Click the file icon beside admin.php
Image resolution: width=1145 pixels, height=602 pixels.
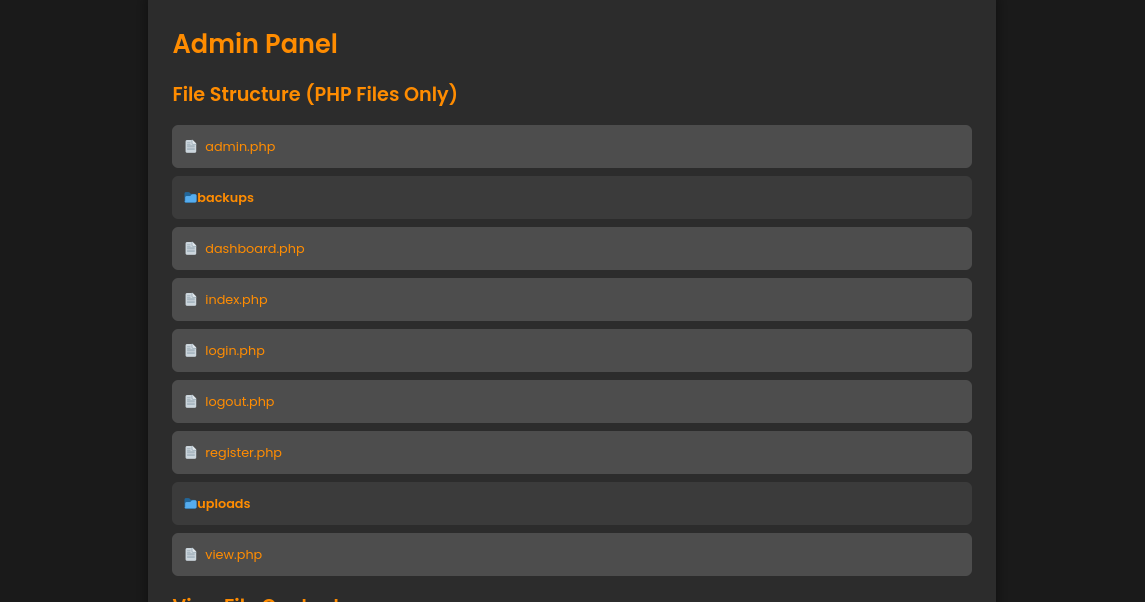coord(191,147)
